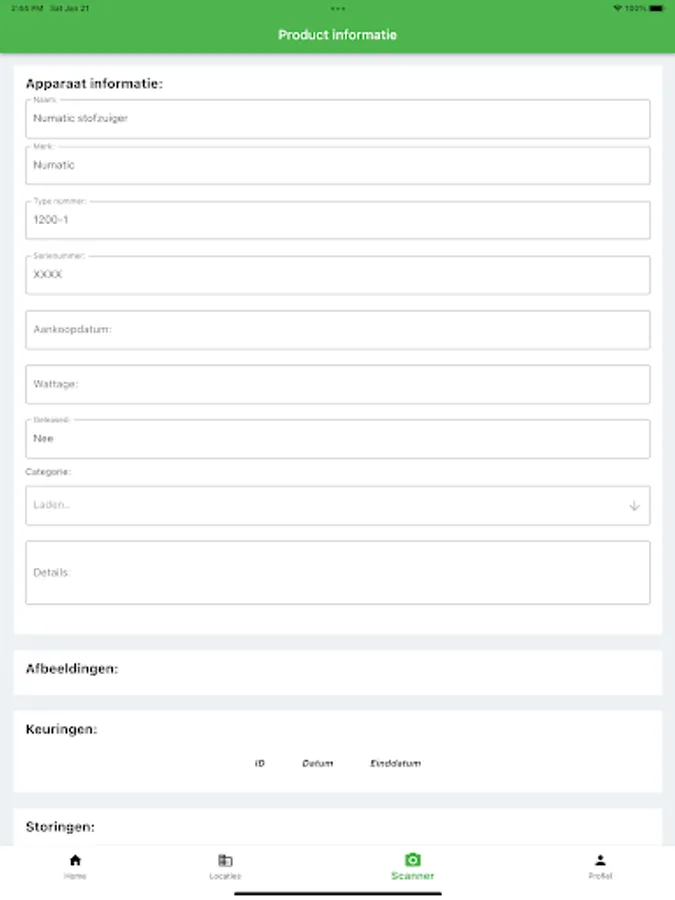The image size is (675, 900).
Task: Click the Wattage input field
Action: (337, 384)
